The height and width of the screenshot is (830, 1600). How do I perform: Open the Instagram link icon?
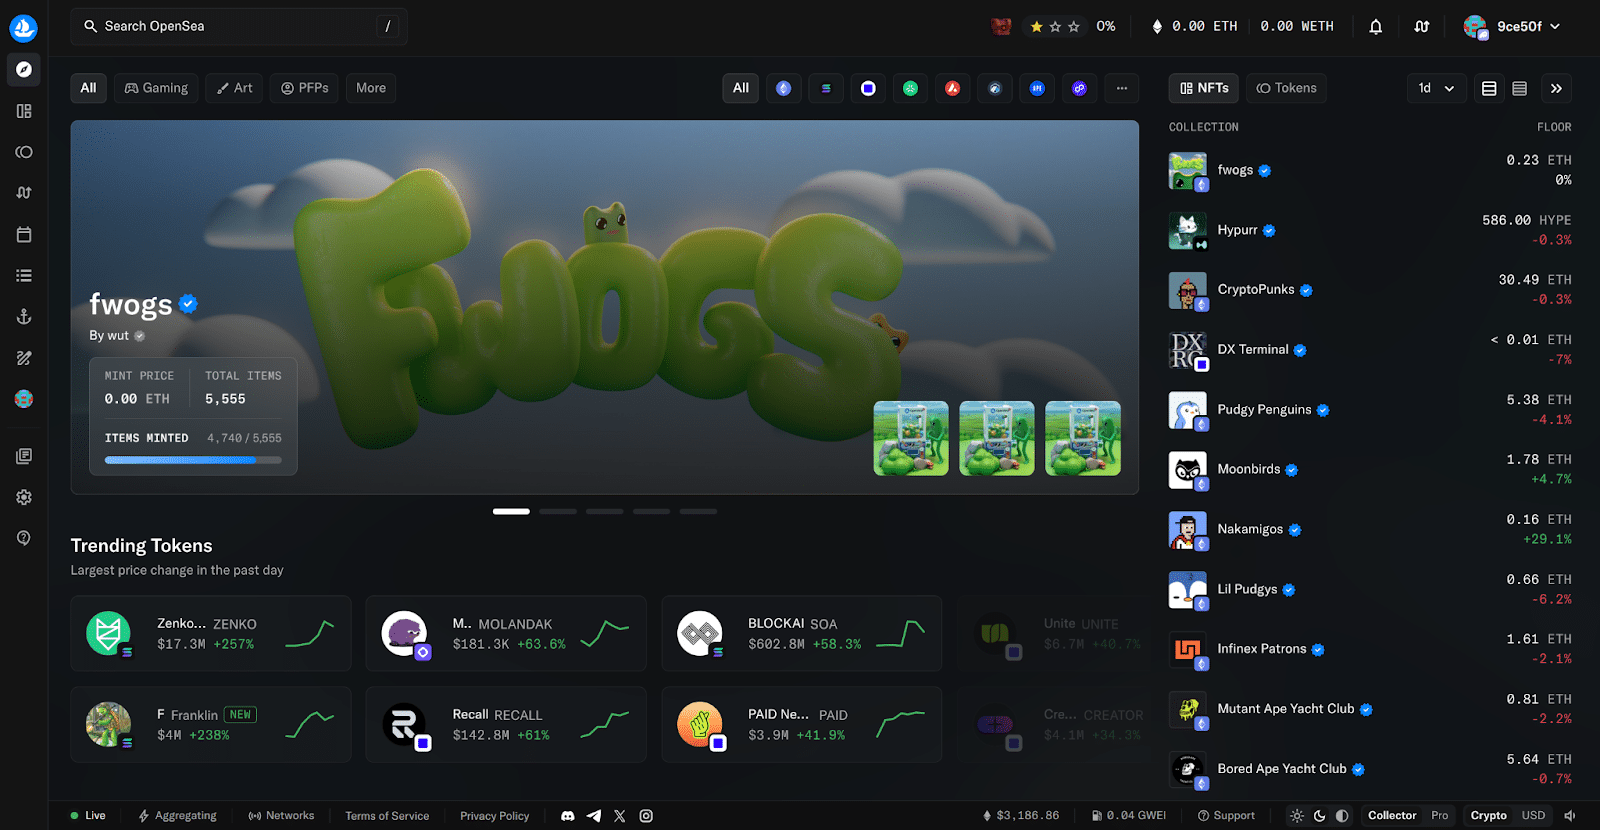[x=646, y=816]
